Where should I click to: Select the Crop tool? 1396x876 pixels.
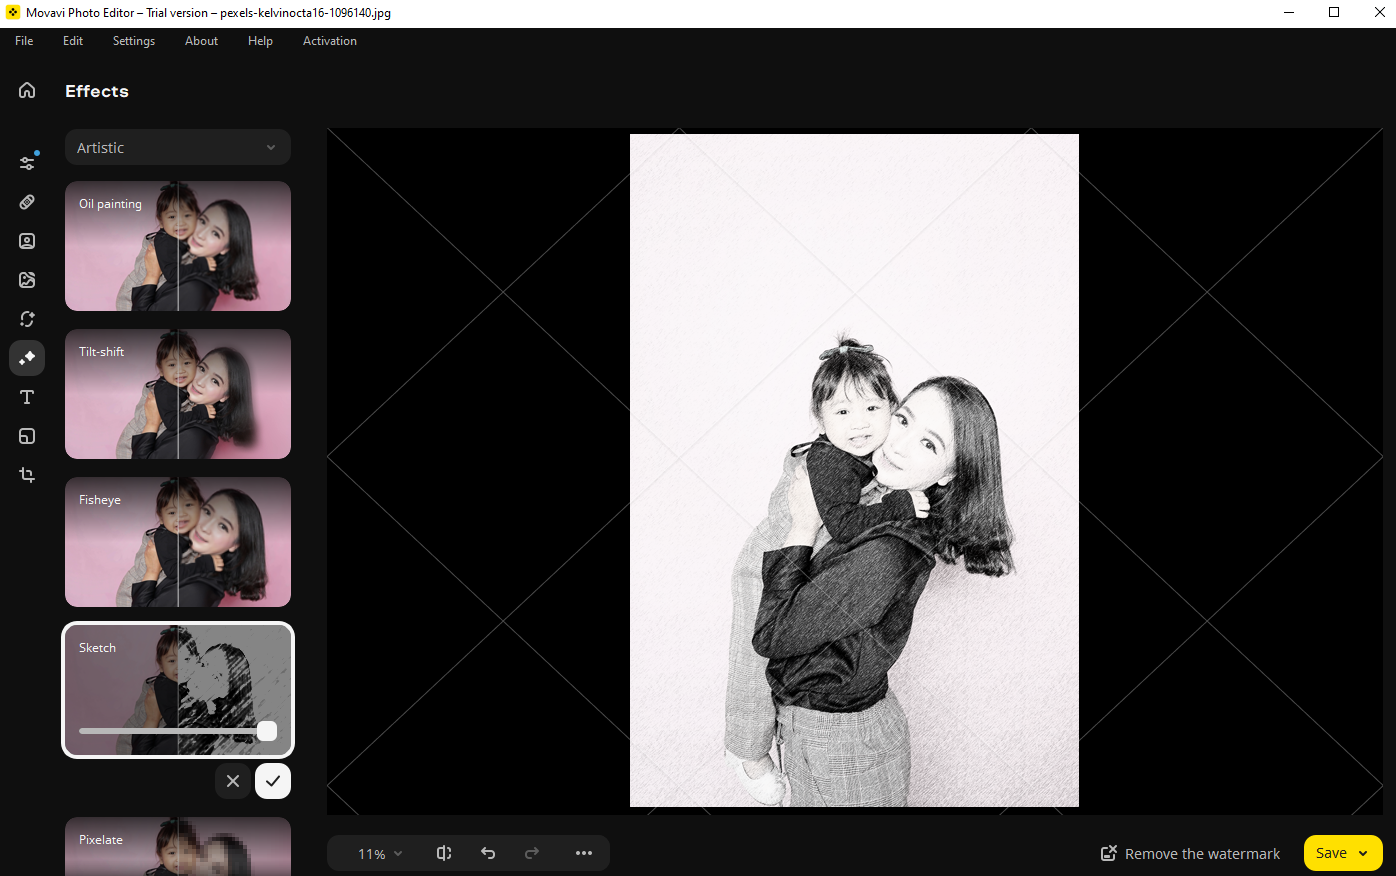[x=26, y=474]
